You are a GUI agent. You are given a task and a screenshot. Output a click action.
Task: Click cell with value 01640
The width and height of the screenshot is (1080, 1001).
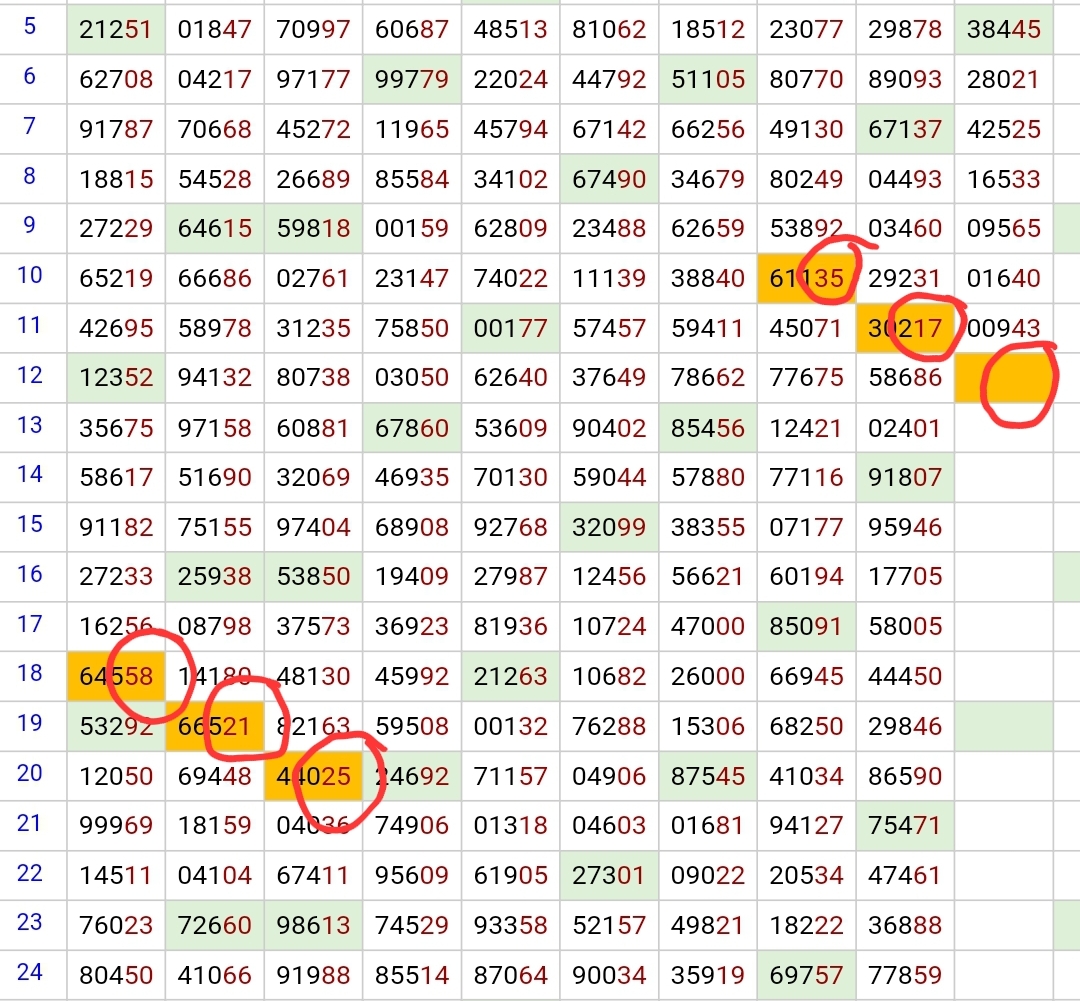click(x=1004, y=278)
